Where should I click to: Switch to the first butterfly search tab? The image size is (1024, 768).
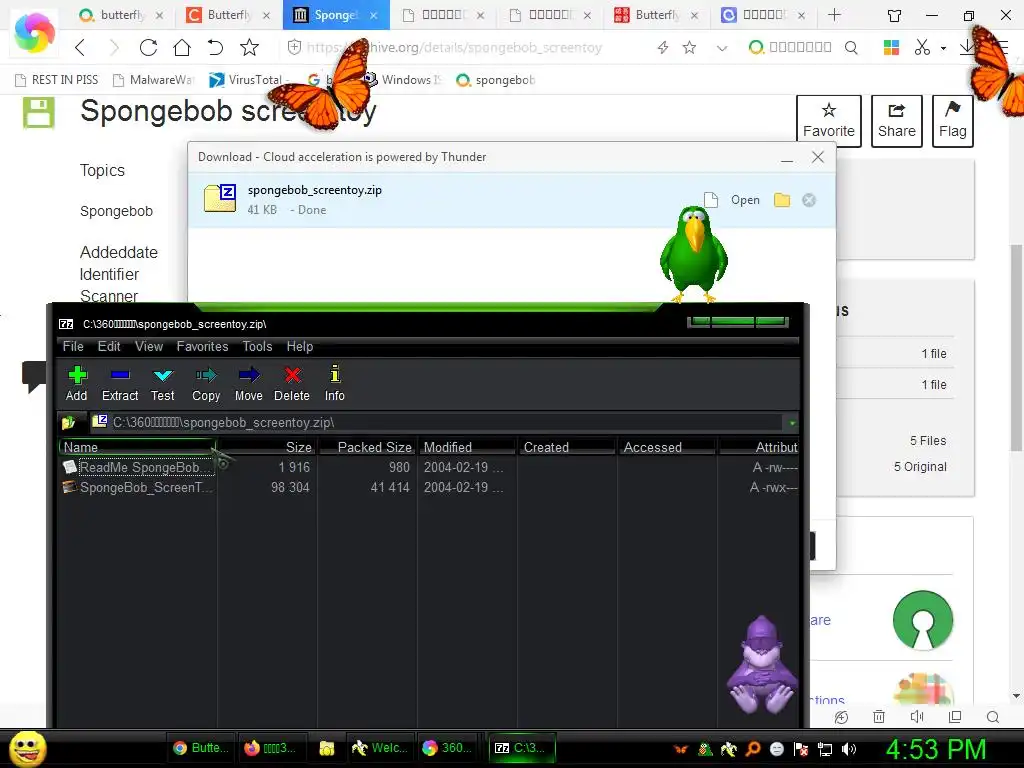click(x=121, y=14)
